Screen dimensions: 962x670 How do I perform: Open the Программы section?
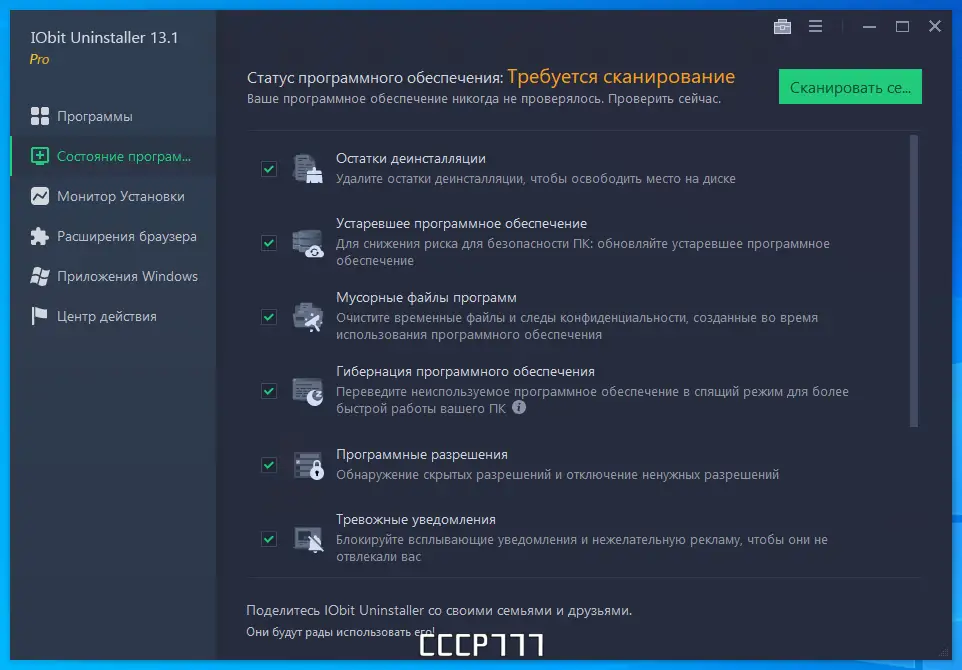coord(113,116)
